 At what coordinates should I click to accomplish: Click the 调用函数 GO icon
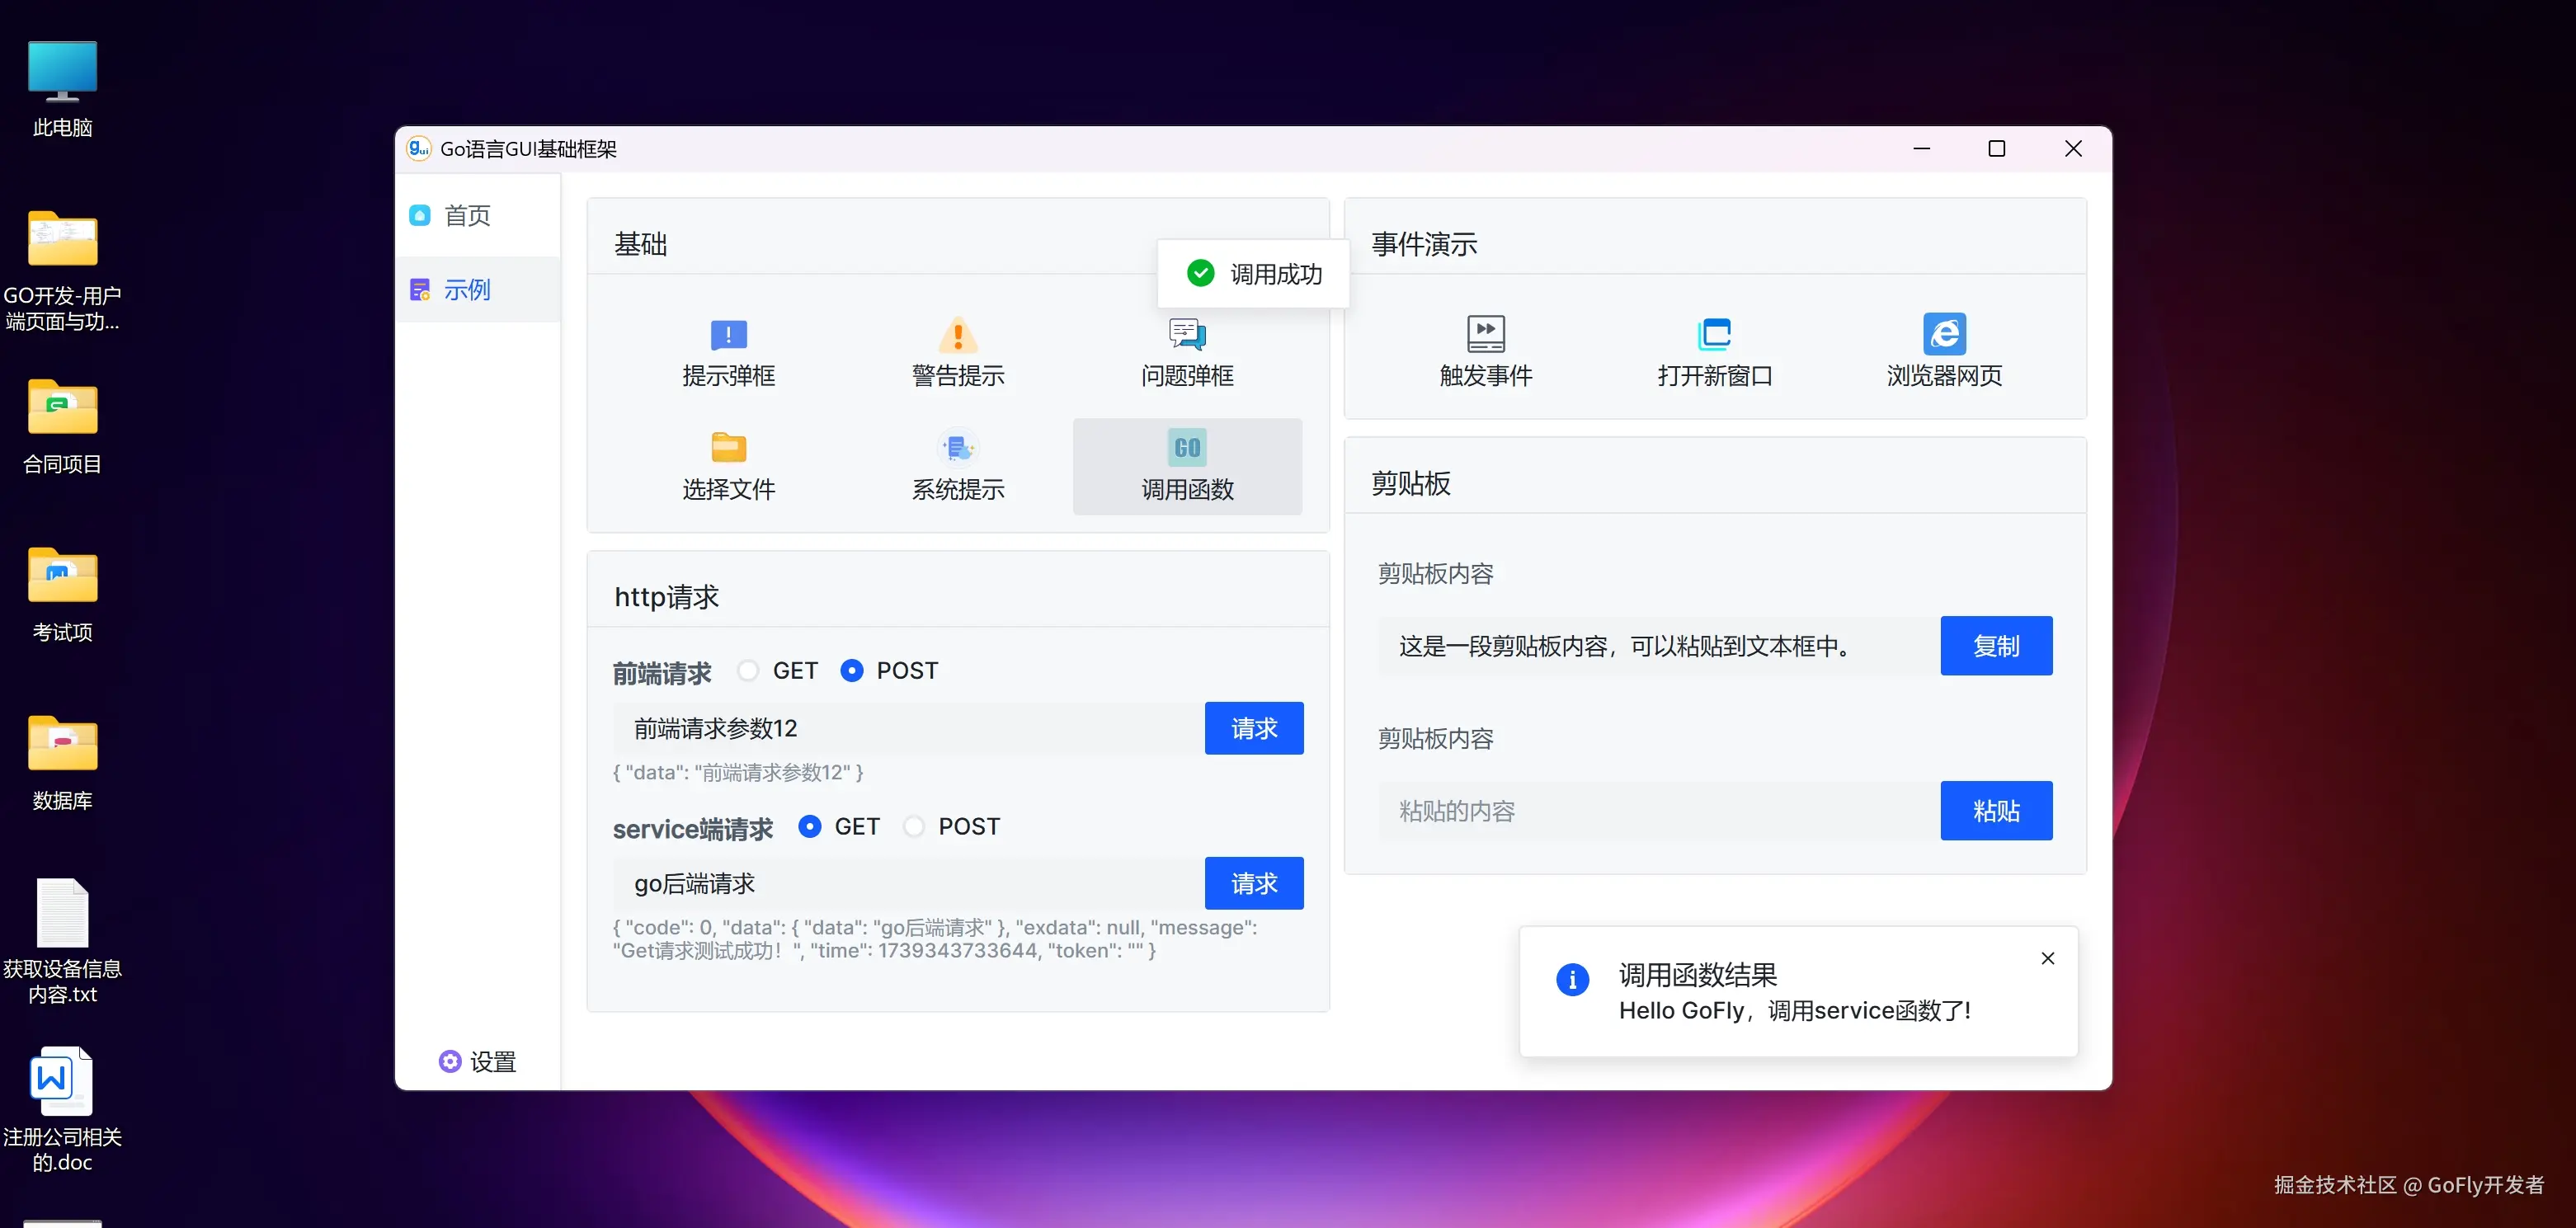point(1187,448)
